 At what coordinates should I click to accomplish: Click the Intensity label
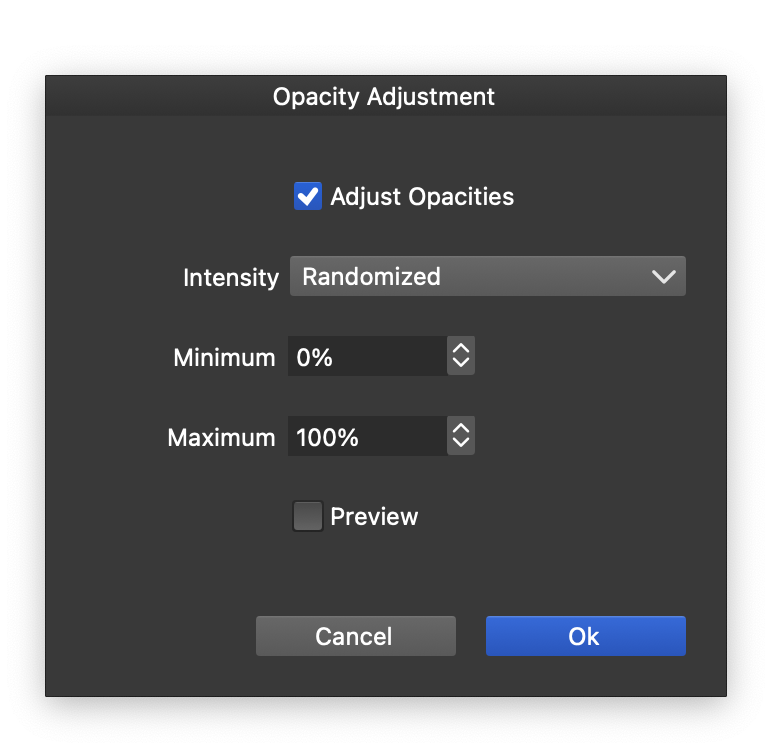point(231,277)
